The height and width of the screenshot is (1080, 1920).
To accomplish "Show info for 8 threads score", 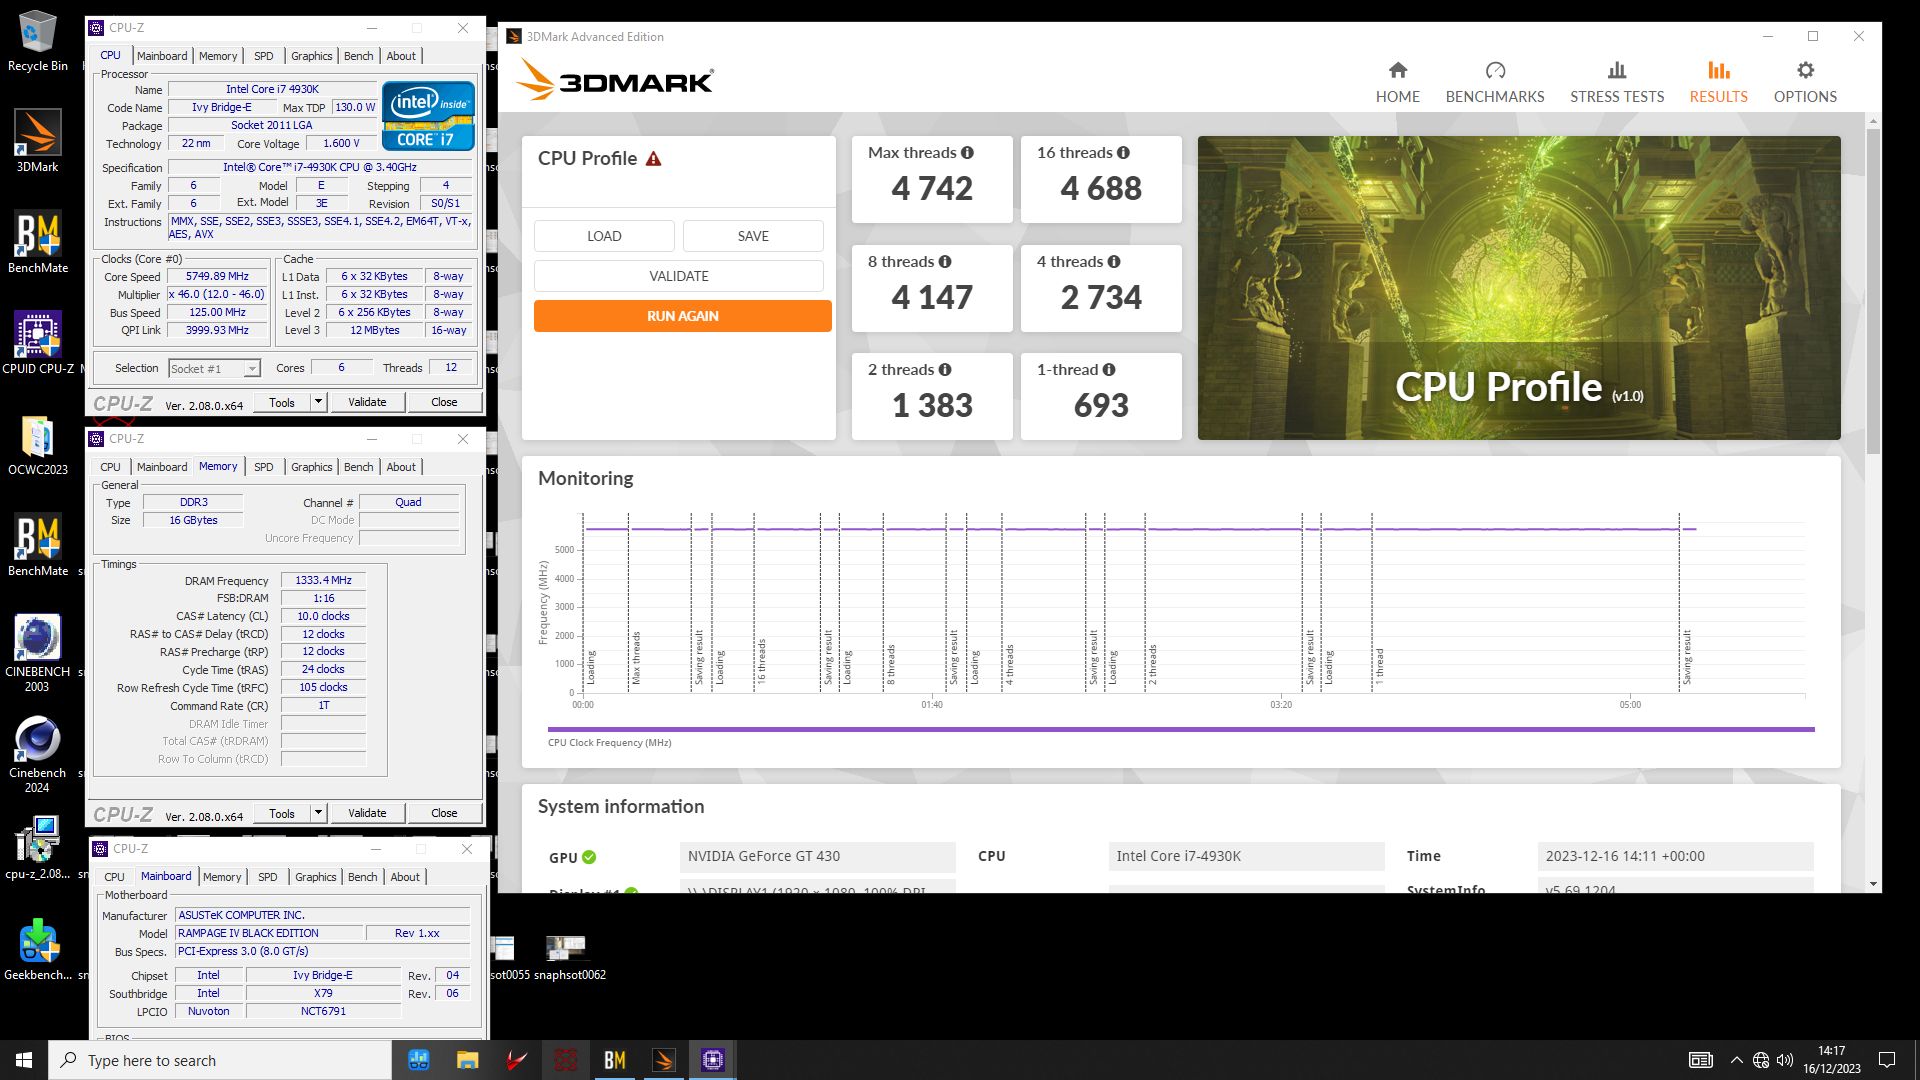I will point(945,262).
